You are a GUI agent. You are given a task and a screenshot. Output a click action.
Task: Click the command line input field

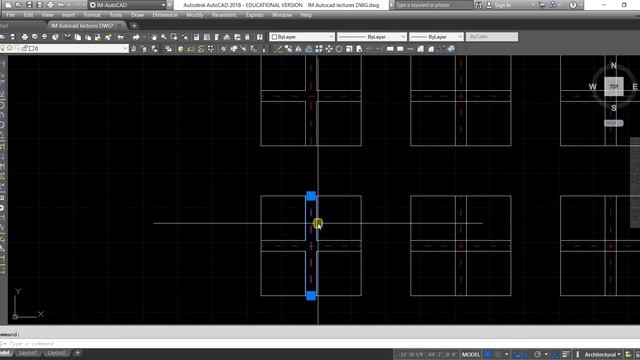(320, 344)
